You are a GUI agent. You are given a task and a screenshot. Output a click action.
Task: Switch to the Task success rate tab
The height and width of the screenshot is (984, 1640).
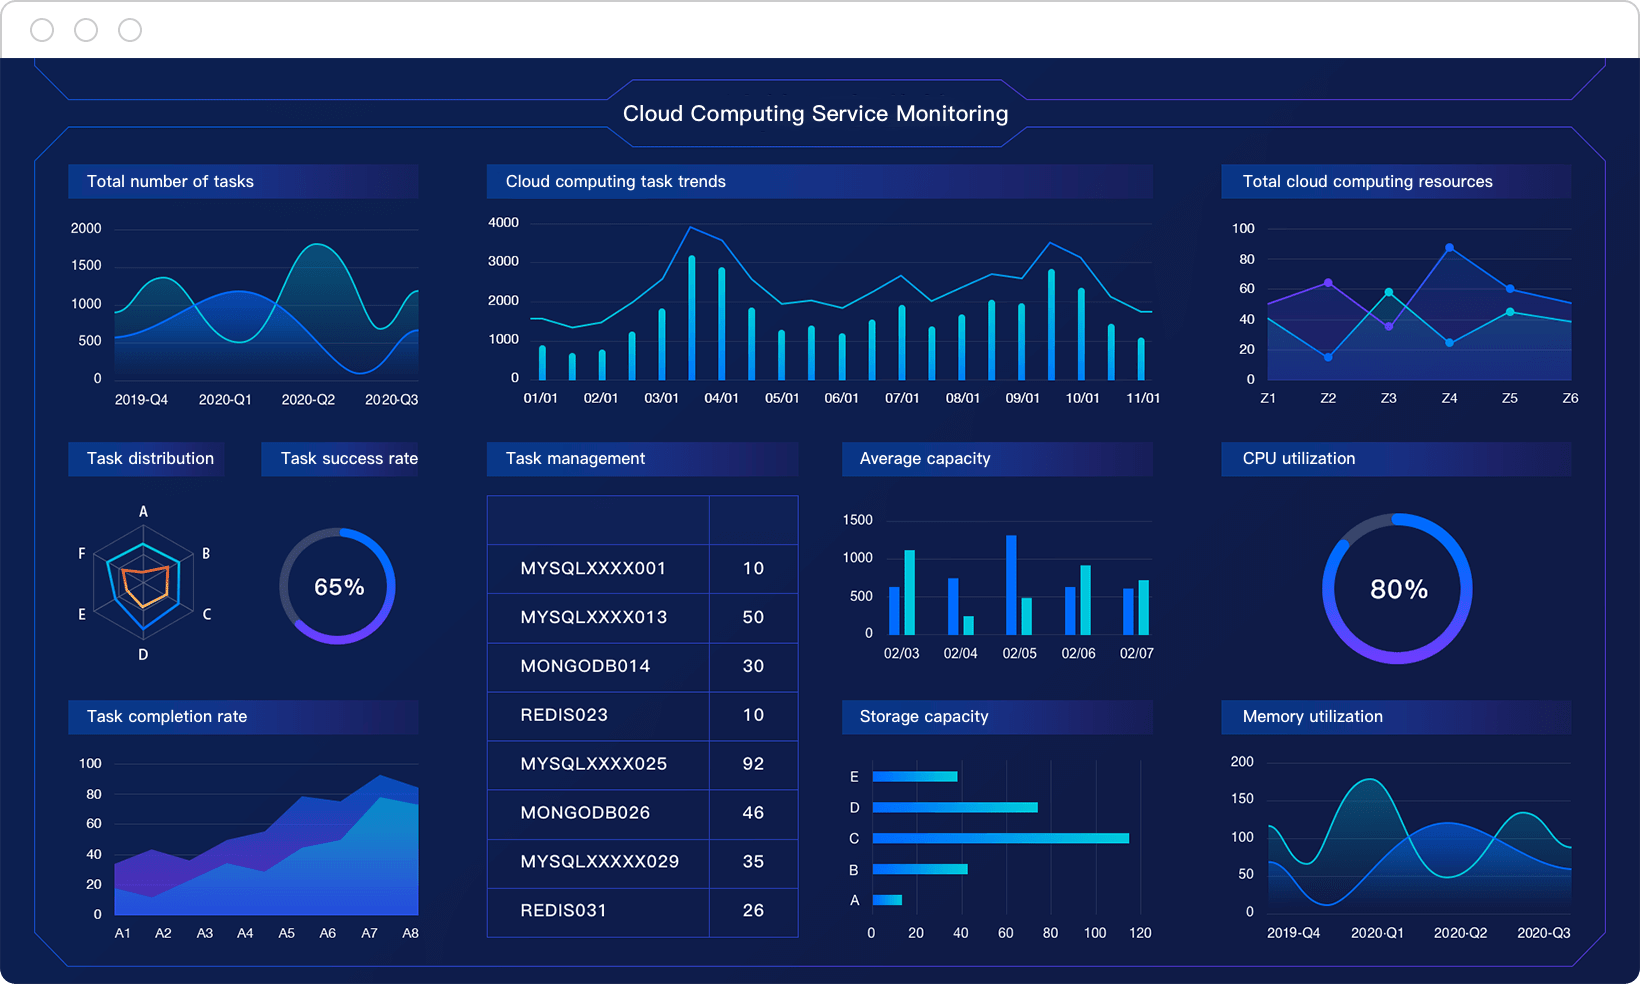click(x=340, y=458)
